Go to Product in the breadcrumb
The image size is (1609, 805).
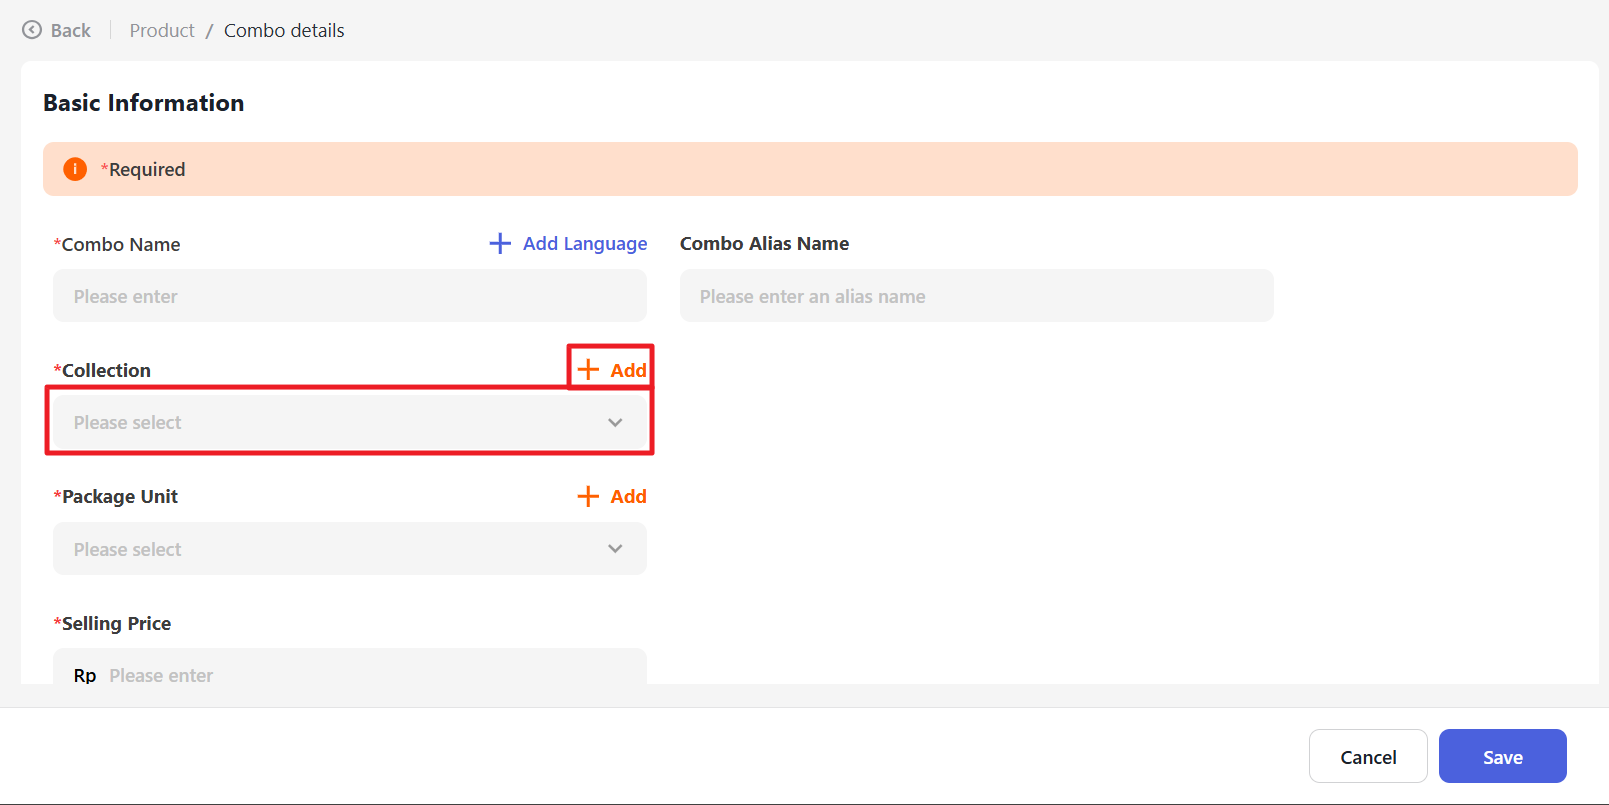[x=162, y=30]
